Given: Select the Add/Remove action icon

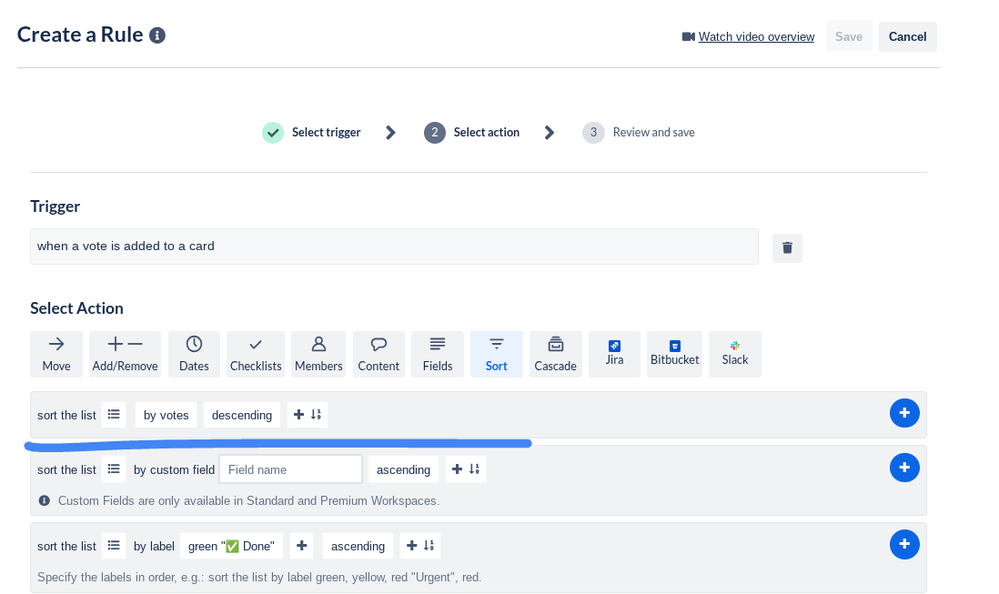Looking at the screenshot, I should [124, 353].
